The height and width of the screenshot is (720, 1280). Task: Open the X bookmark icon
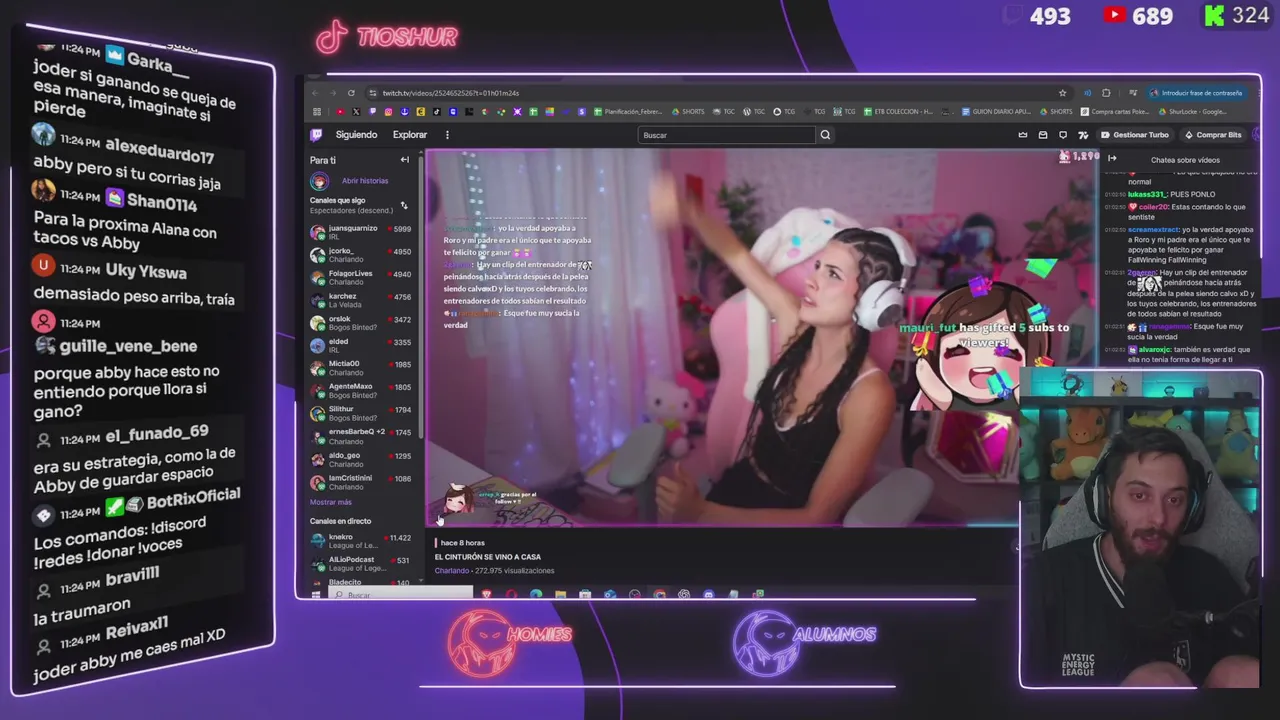click(x=356, y=112)
